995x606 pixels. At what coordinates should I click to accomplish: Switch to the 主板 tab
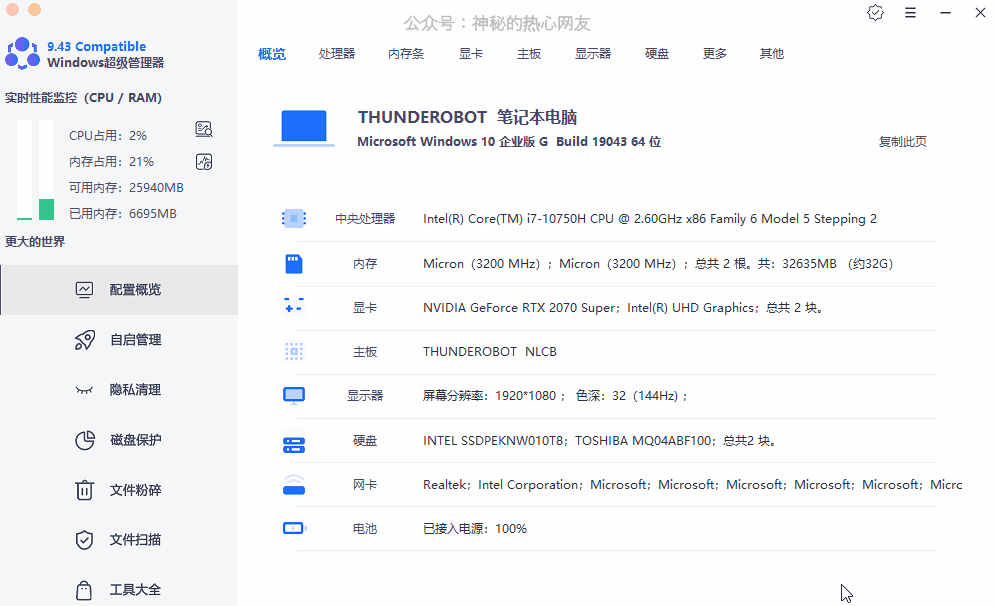(529, 54)
